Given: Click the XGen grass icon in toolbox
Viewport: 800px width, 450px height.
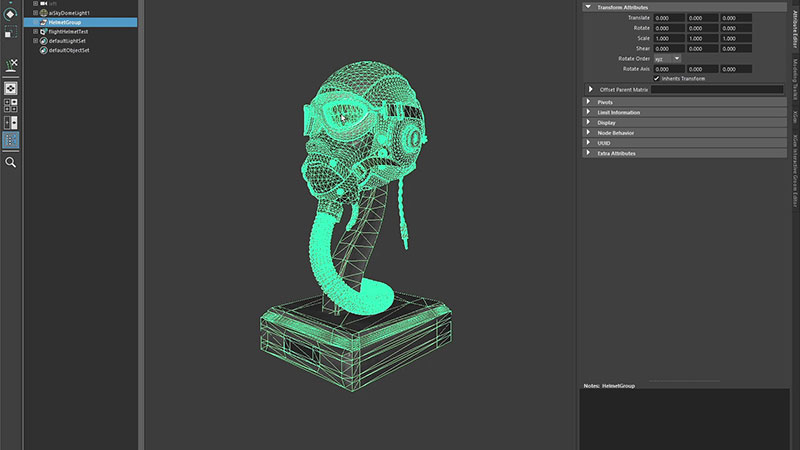Looking at the screenshot, I should pyautogui.click(x=11, y=65).
